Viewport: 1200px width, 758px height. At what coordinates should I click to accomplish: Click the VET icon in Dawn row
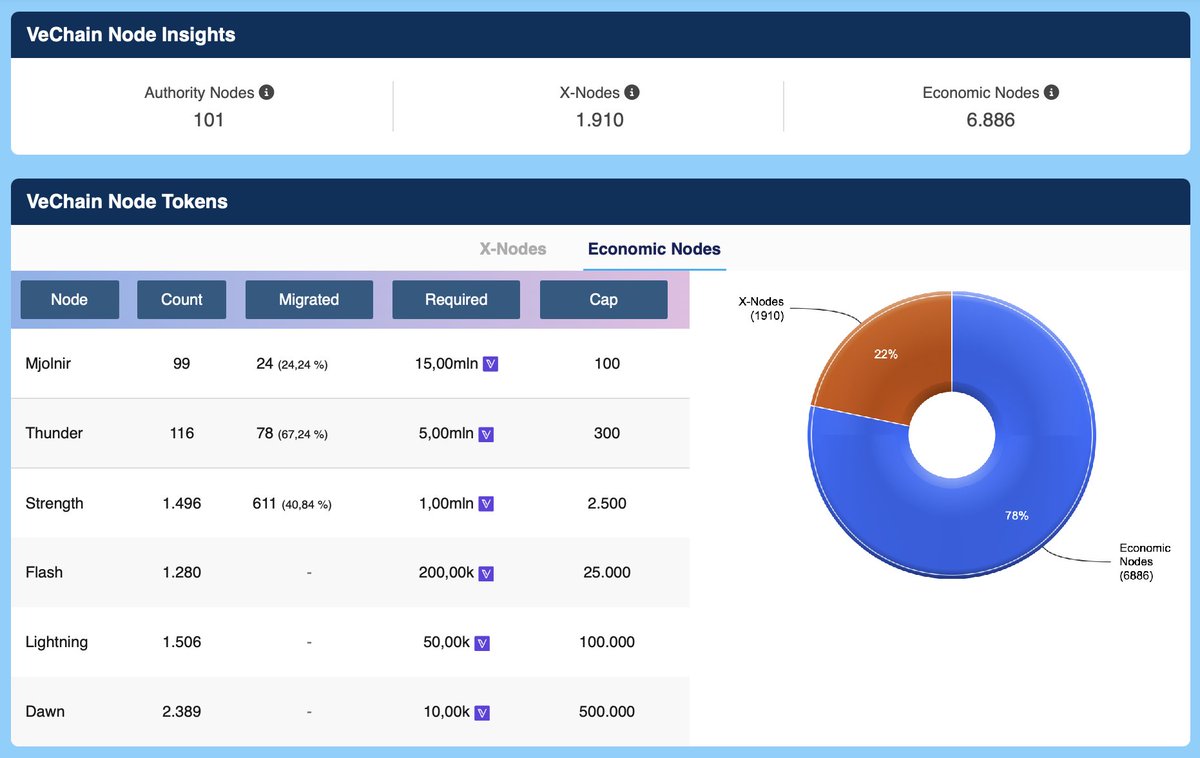(x=482, y=713)
